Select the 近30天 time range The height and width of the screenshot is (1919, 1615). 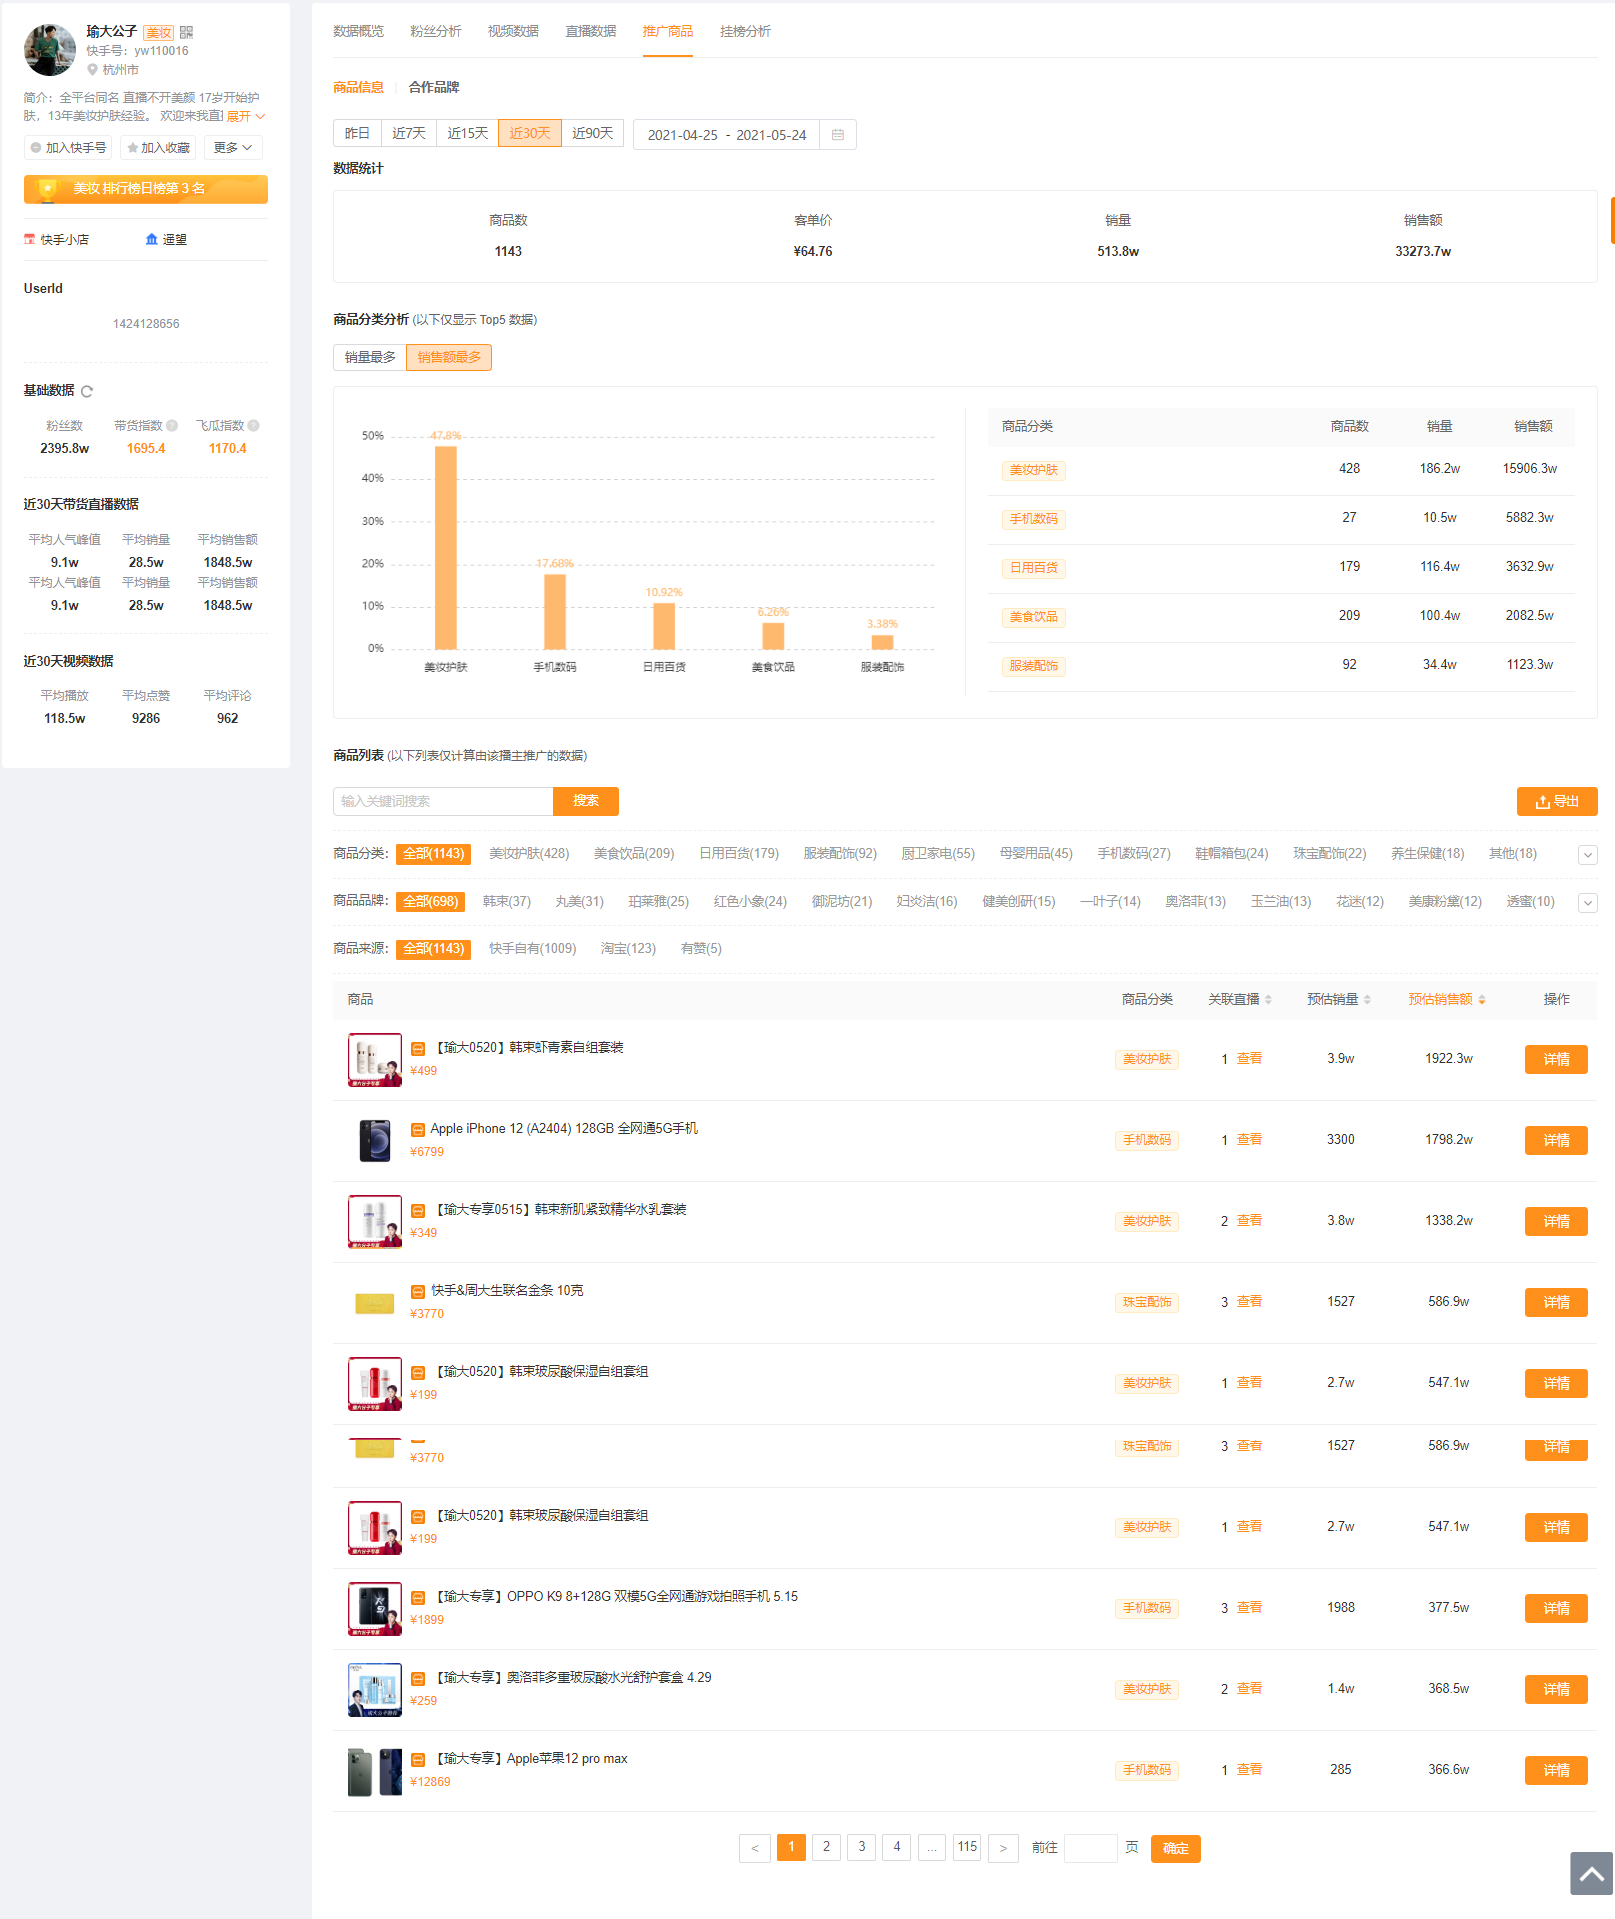click(x=530, y=134)
